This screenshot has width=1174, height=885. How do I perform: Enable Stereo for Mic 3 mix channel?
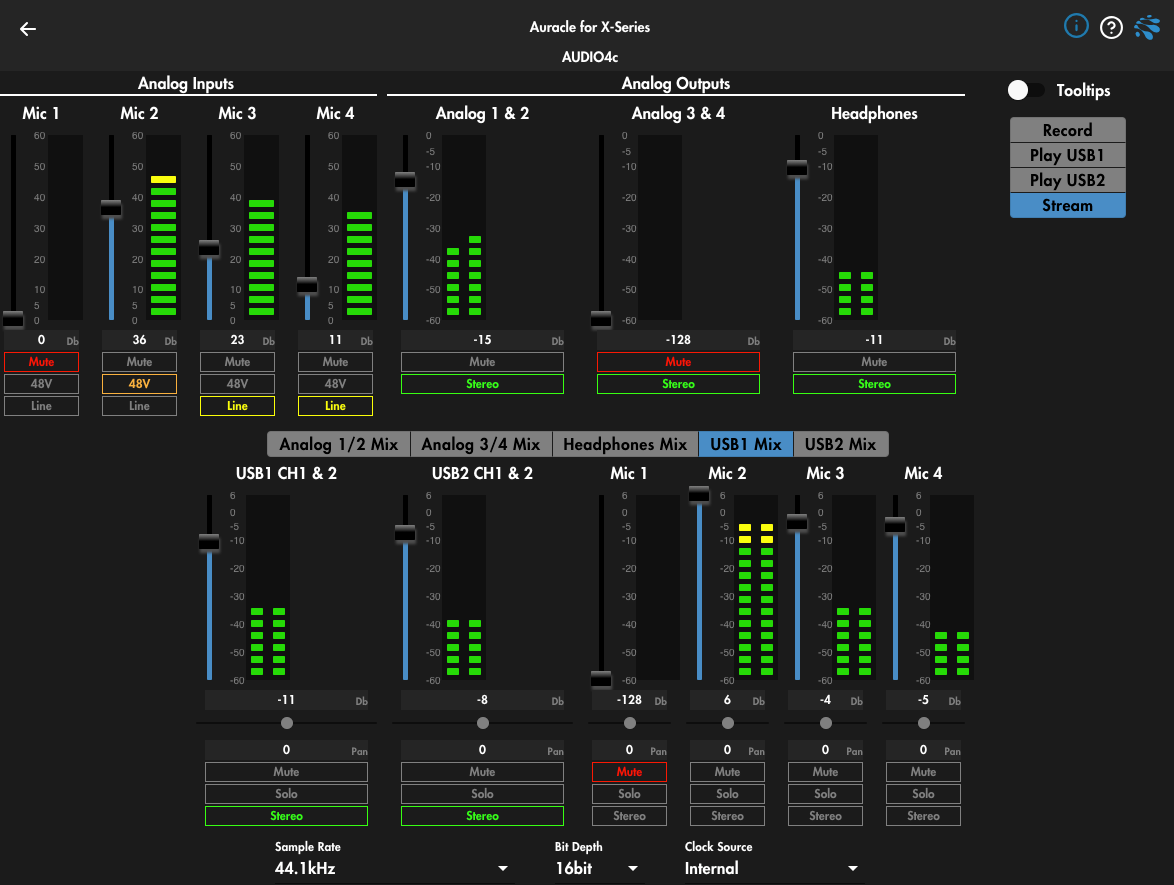tap(825, 816)
